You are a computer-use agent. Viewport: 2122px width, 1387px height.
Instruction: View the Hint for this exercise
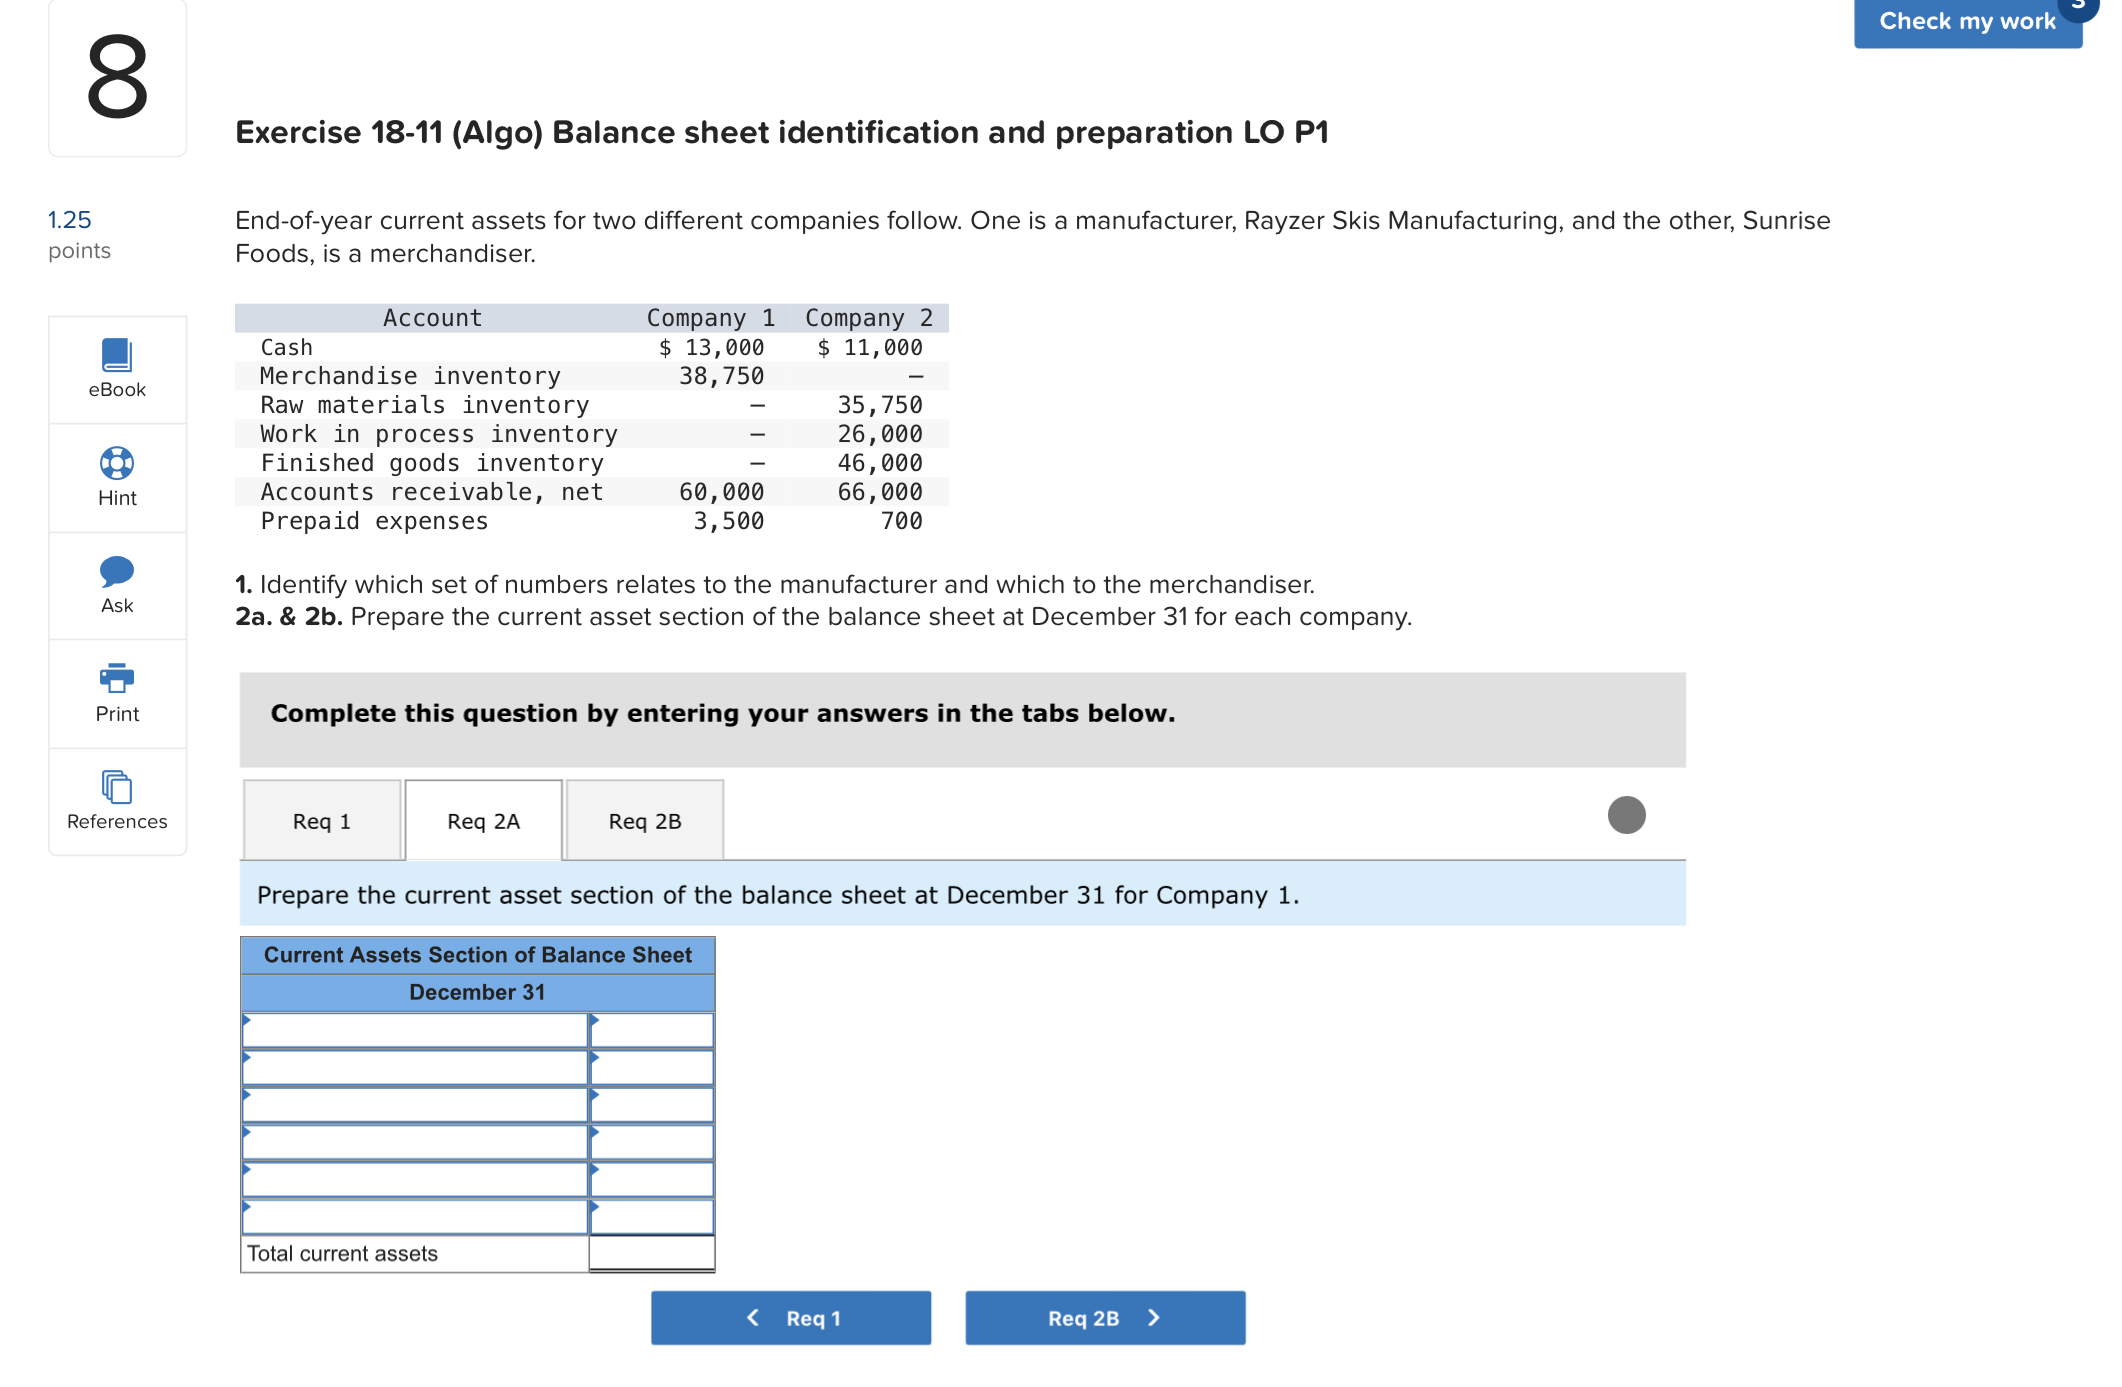coord(116,478)
